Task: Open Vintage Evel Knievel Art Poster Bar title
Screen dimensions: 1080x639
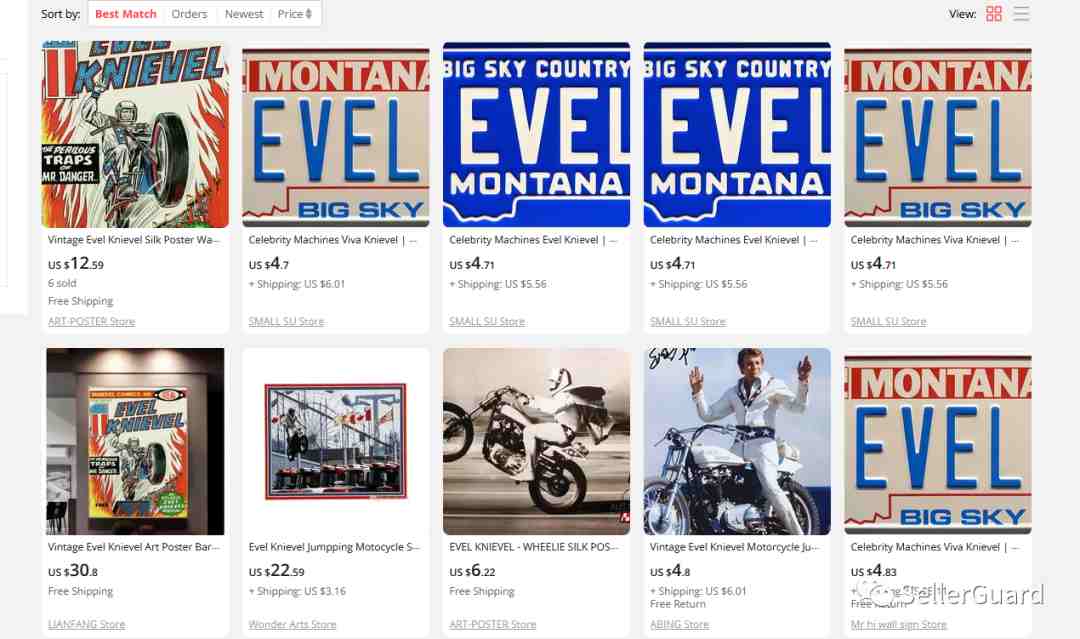Action: (x=134, y=547)
